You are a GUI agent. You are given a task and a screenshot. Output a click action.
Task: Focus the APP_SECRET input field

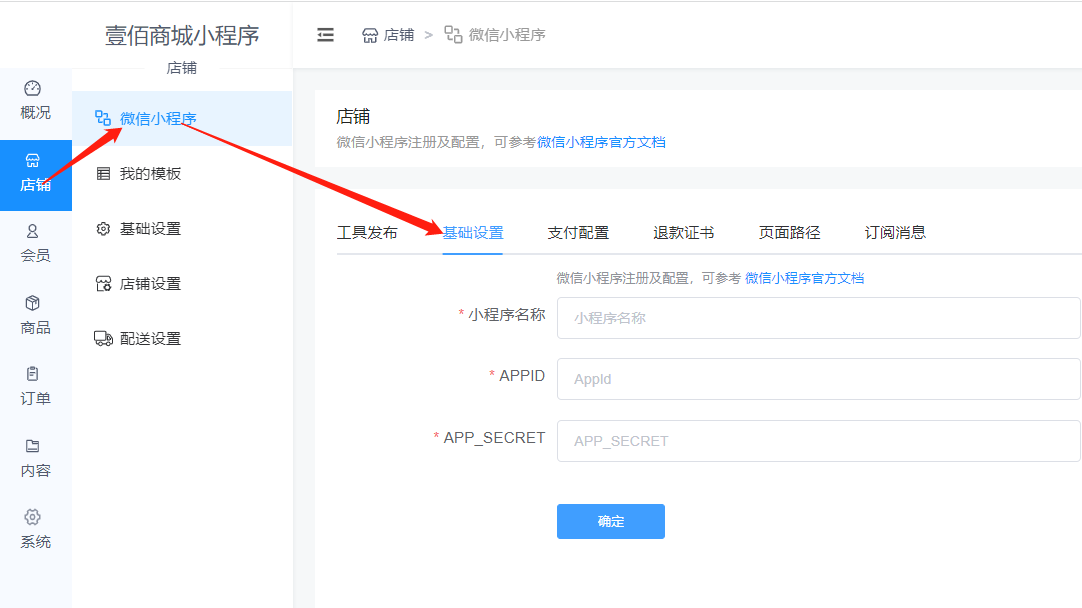[818, 441]
